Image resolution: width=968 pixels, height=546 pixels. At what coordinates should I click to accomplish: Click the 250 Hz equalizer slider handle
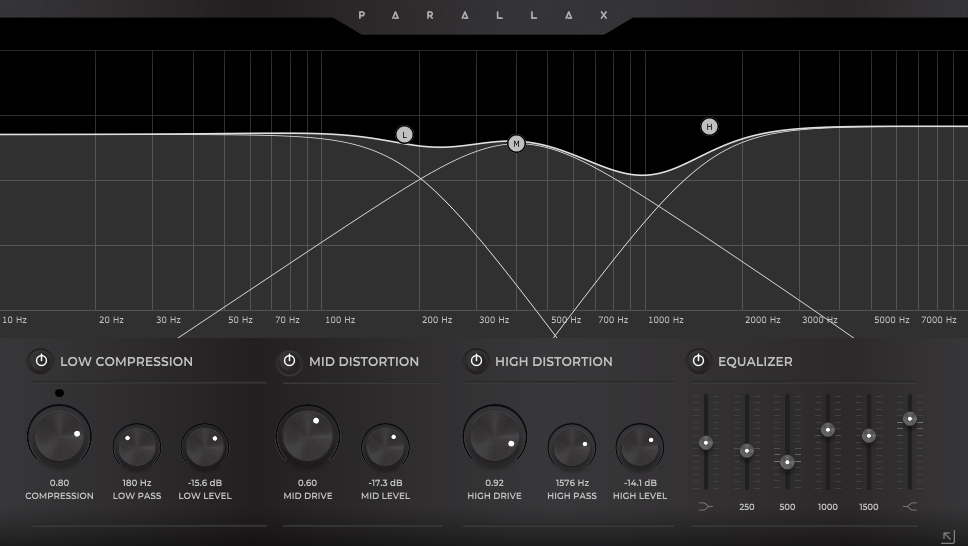pos(746,451)
